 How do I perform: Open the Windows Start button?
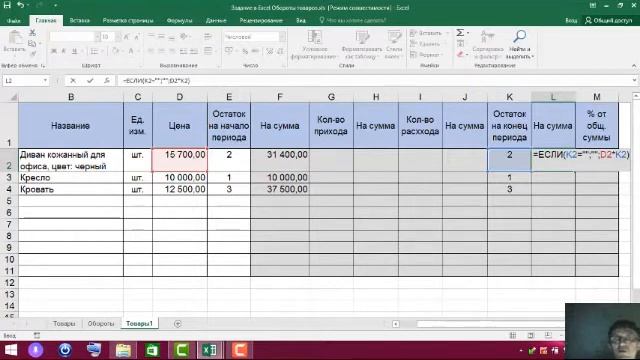(10, 350)
